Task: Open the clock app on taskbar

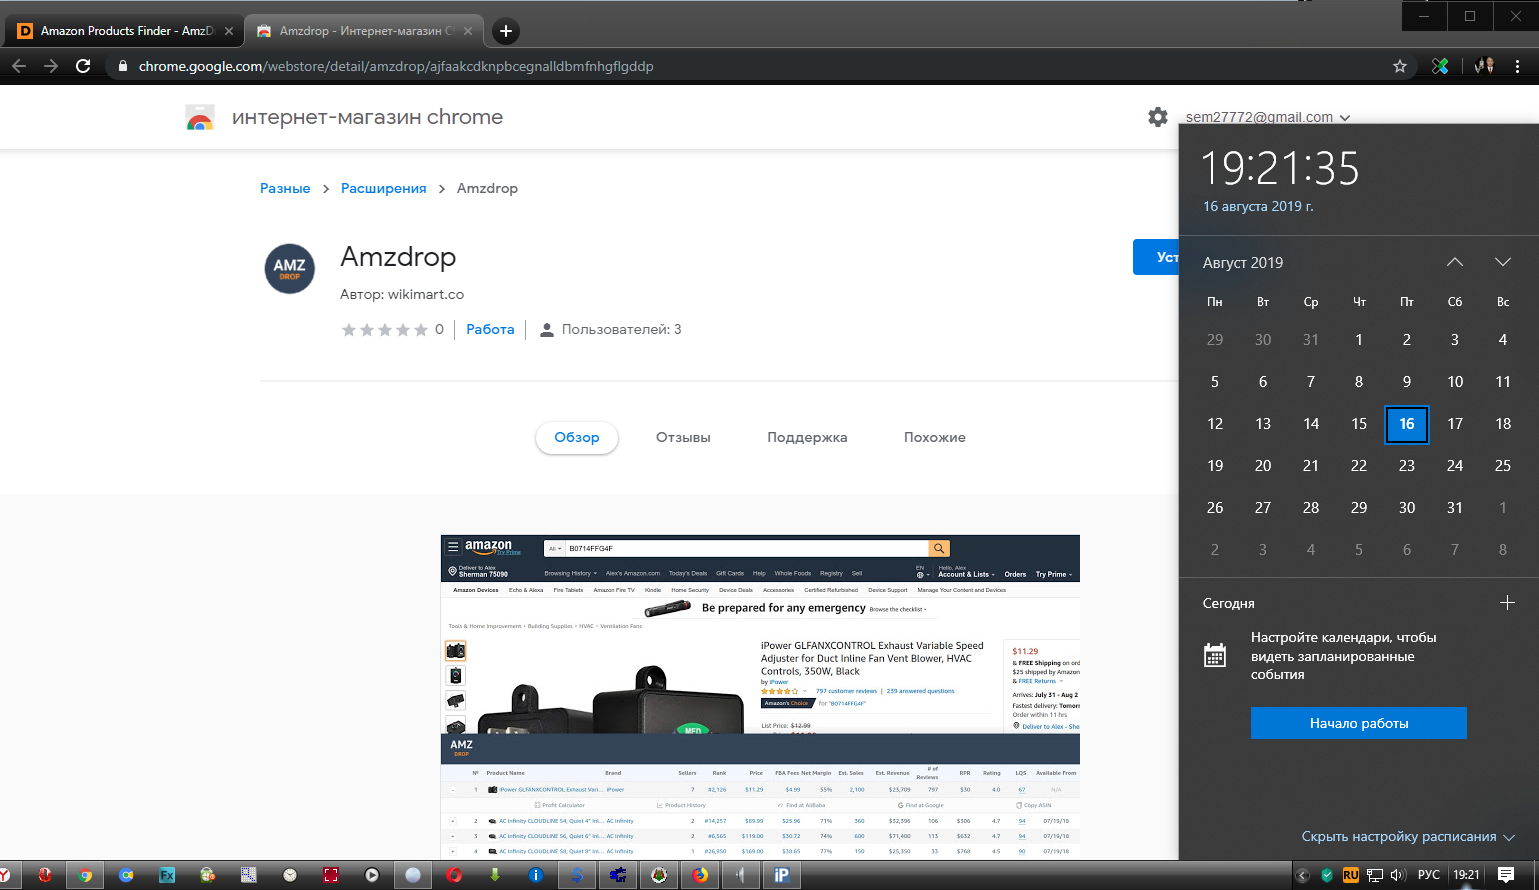Action: [x=290, y=875]
